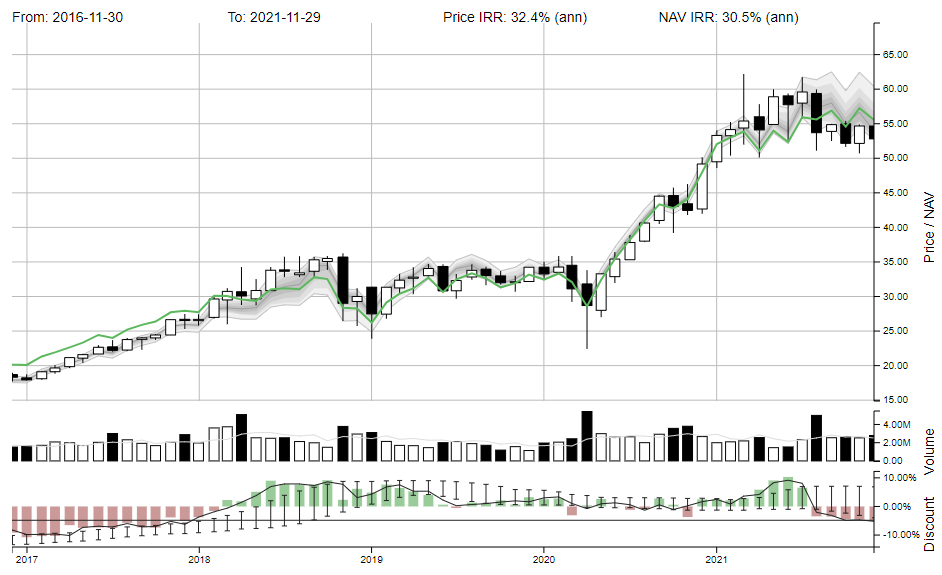Click the 'Price IRR: 32.4% (ann)' label
The height and width of the screenshot is (575, 942).
point(515,17)
